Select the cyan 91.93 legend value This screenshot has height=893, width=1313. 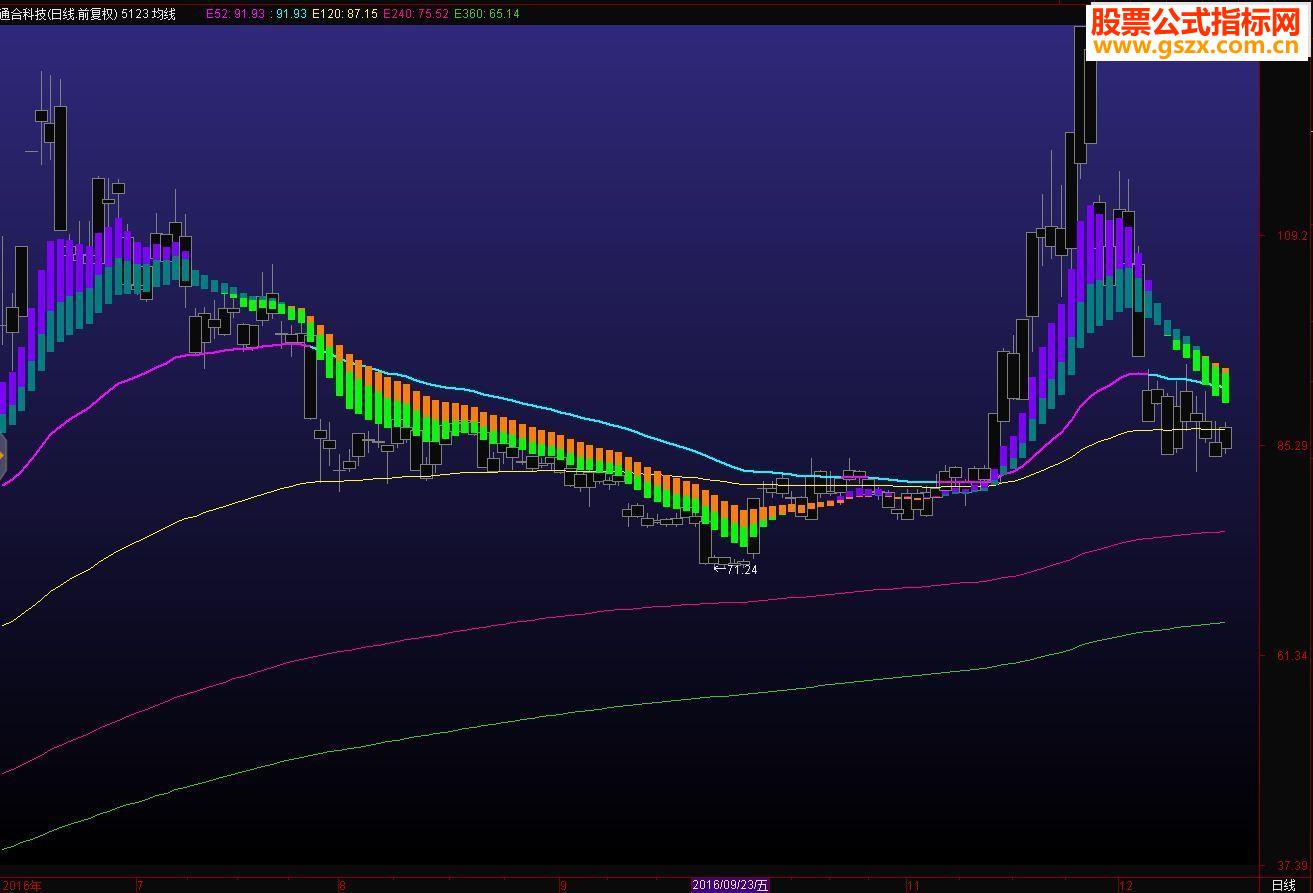[291, 14]
